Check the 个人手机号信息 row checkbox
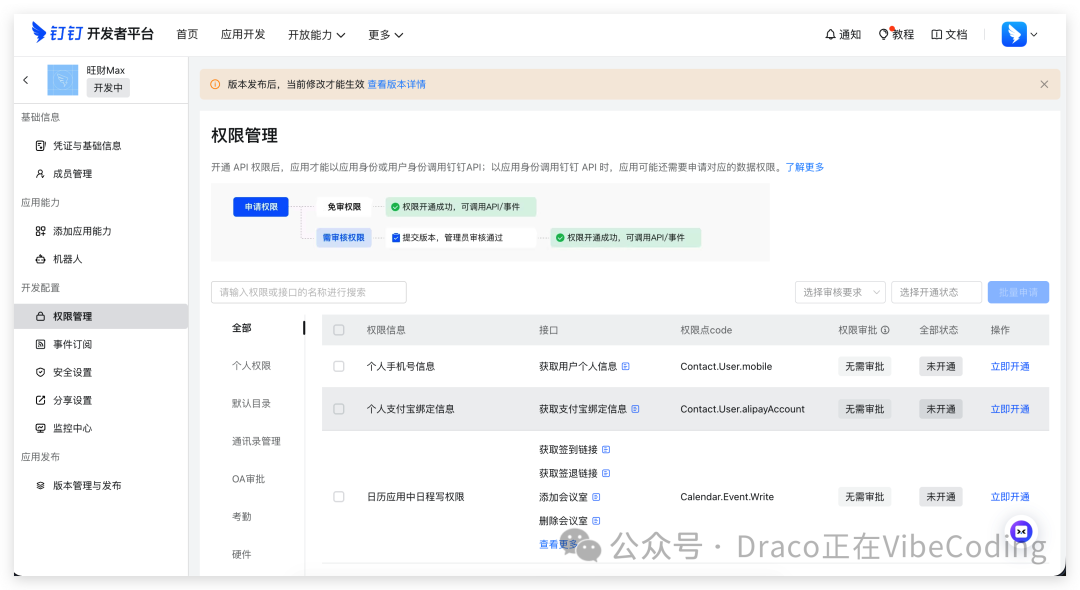 coord(339,366)
